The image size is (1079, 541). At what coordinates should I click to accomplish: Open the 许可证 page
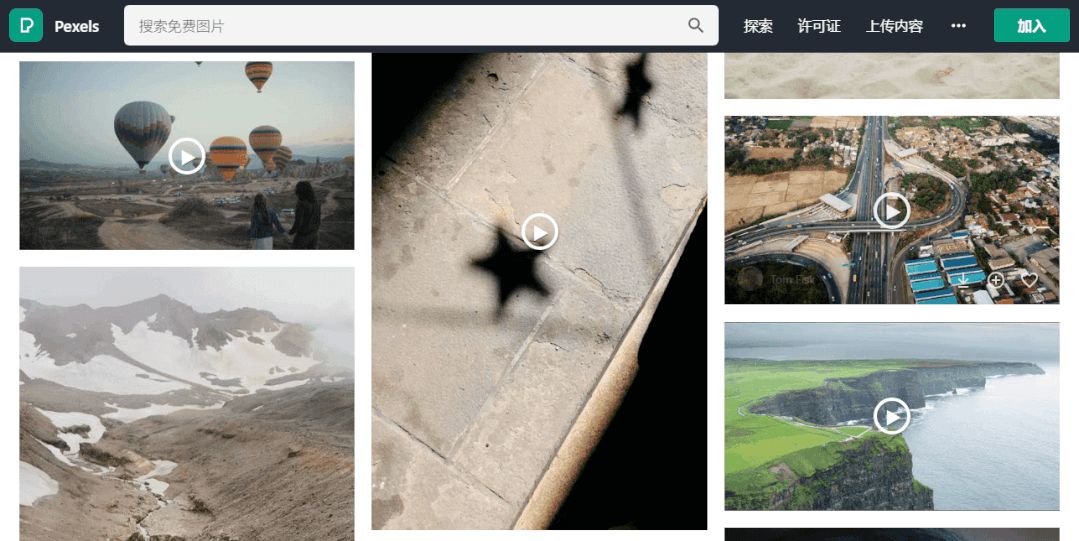(x=819, y=26)
